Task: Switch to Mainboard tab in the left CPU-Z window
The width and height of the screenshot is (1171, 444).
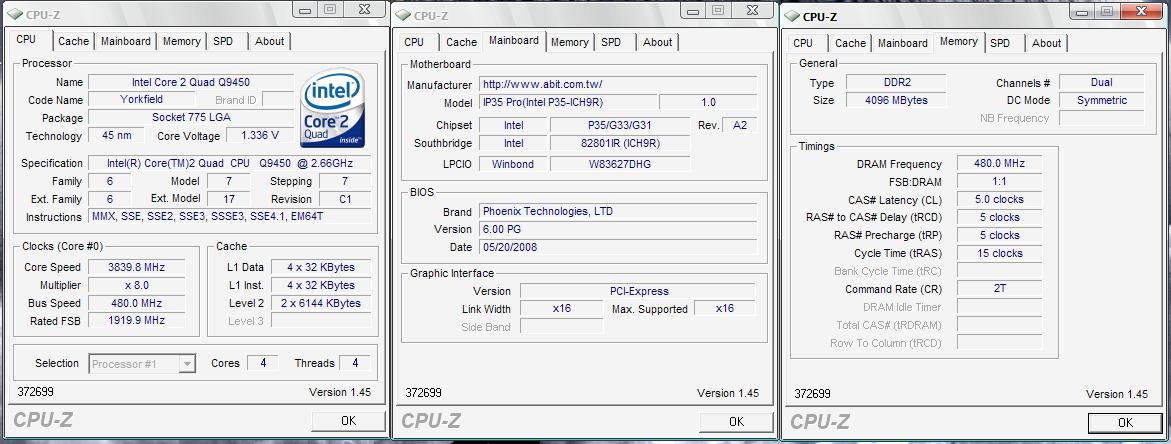Action: pos(125,41)
